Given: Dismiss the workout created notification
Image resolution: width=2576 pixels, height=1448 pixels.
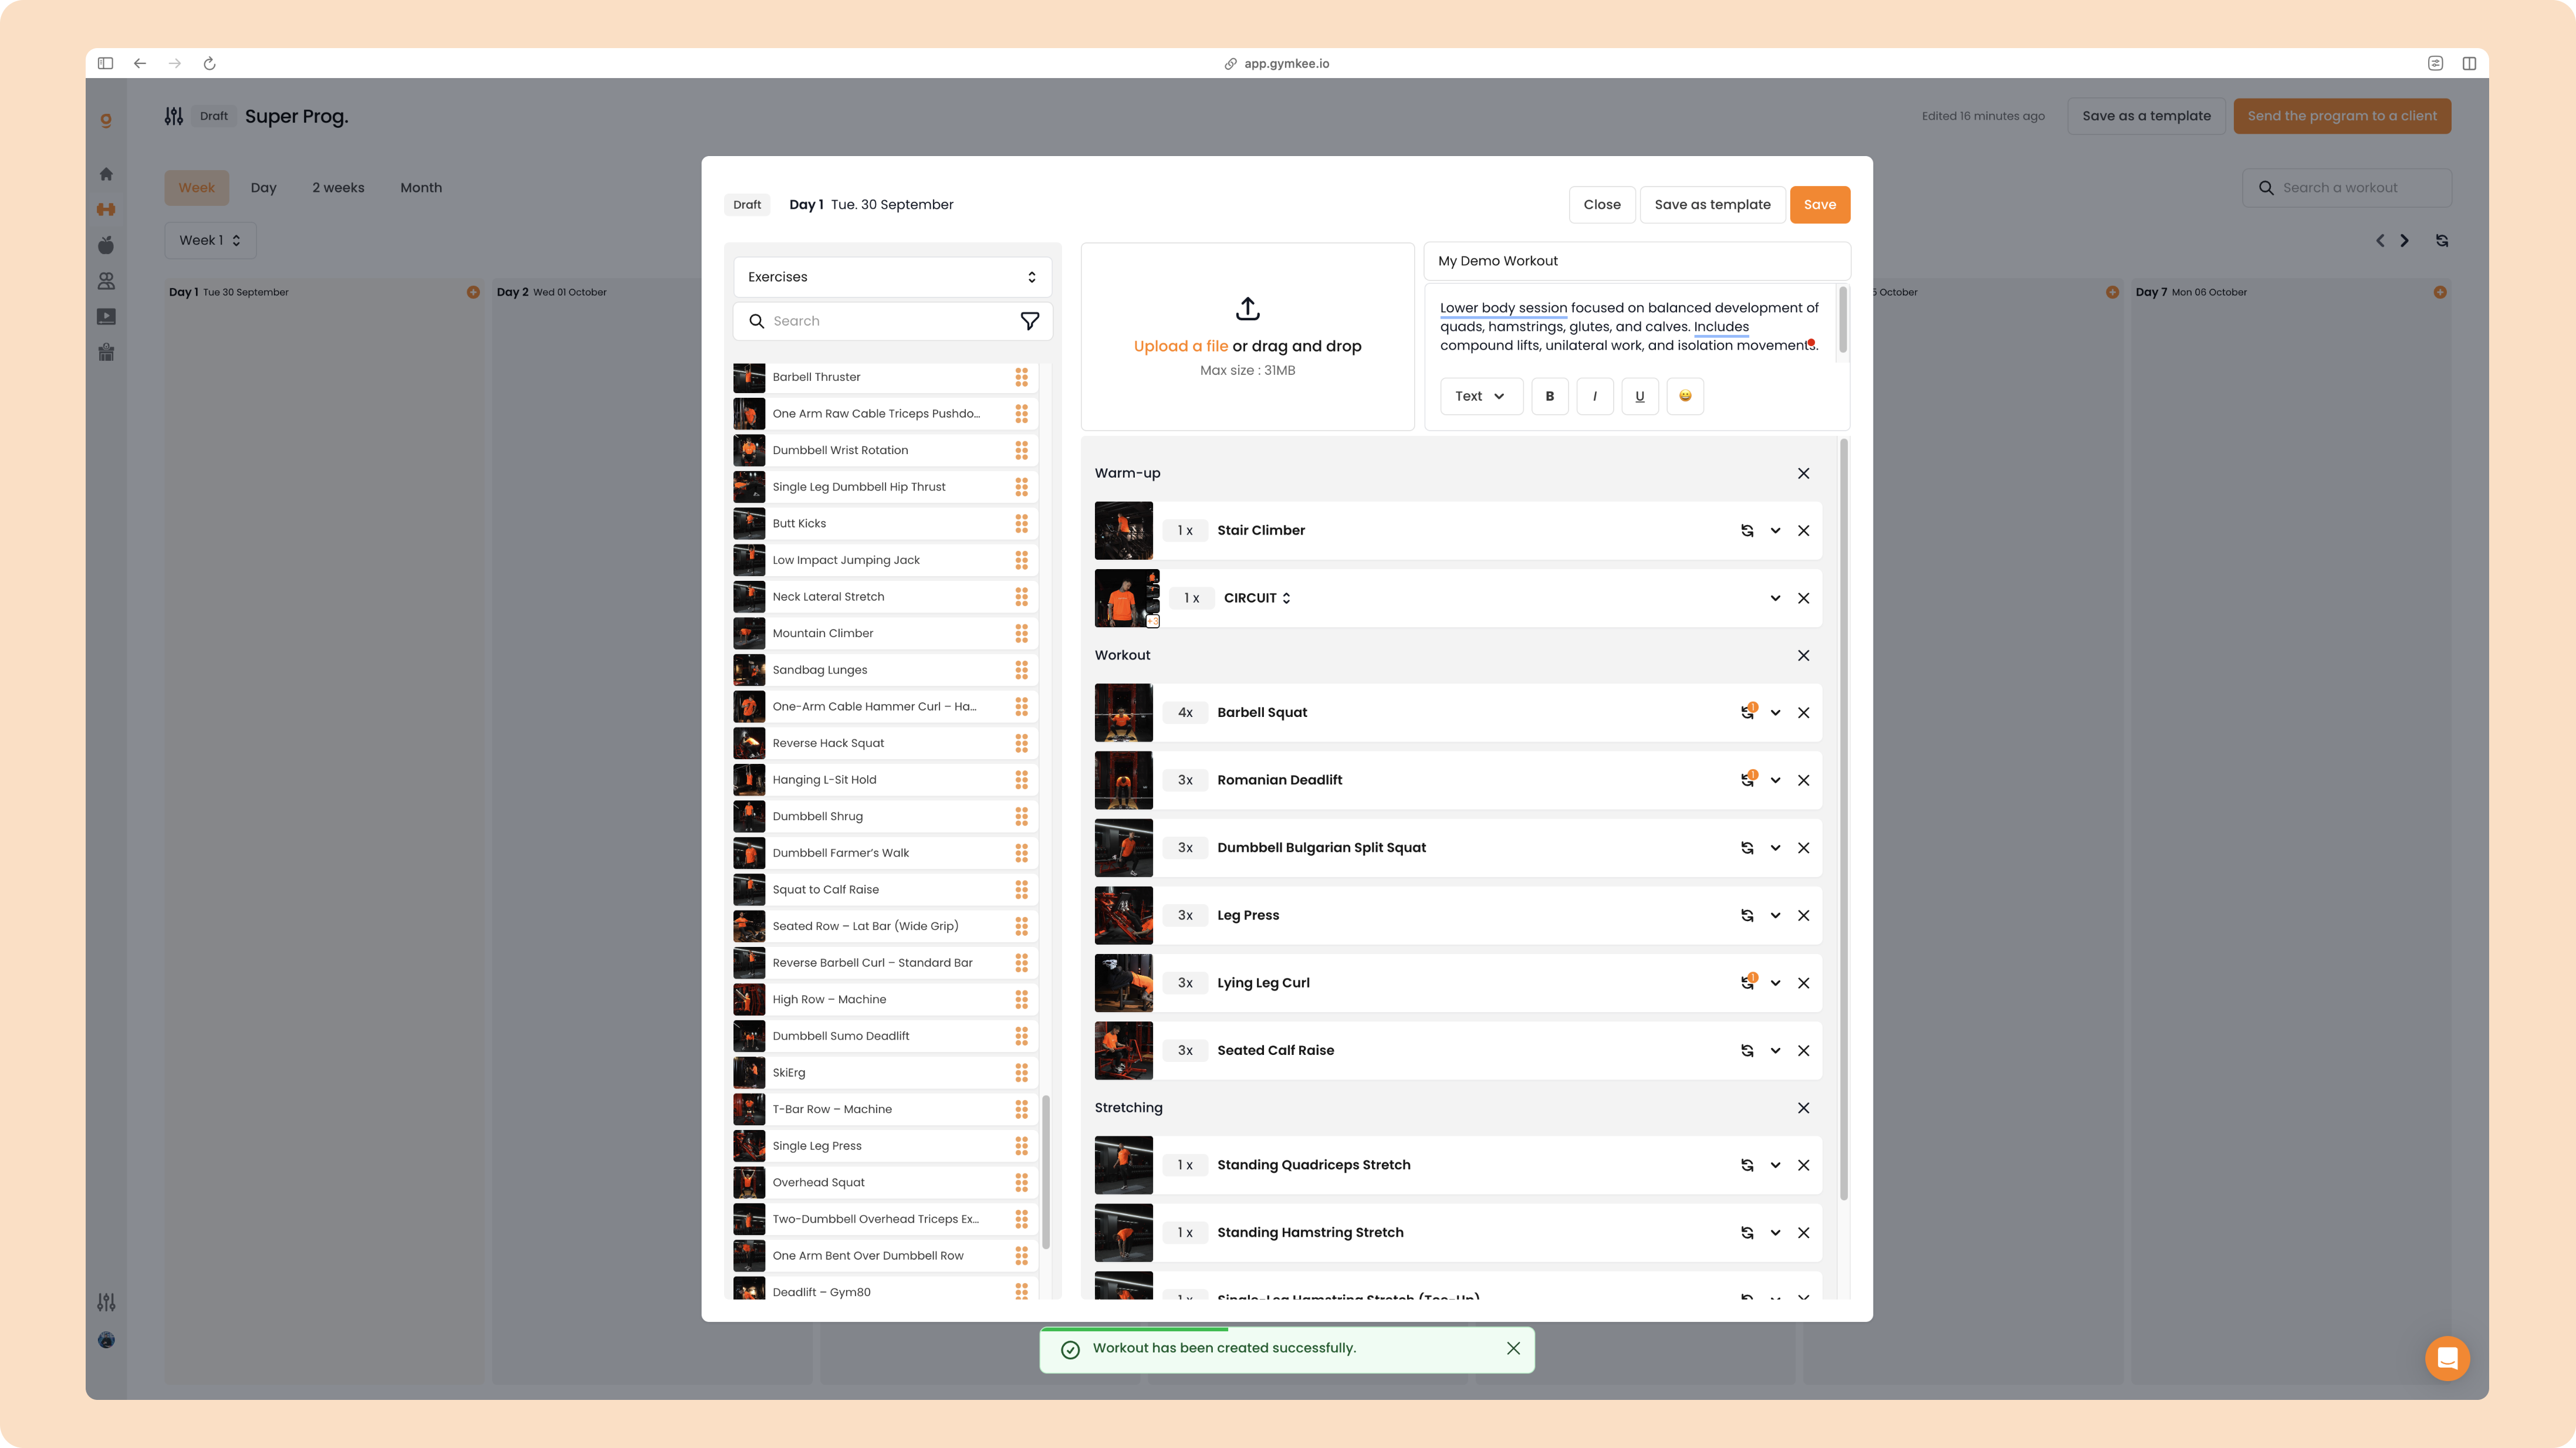Looking at the screenshot, I should (1513, 1348).
